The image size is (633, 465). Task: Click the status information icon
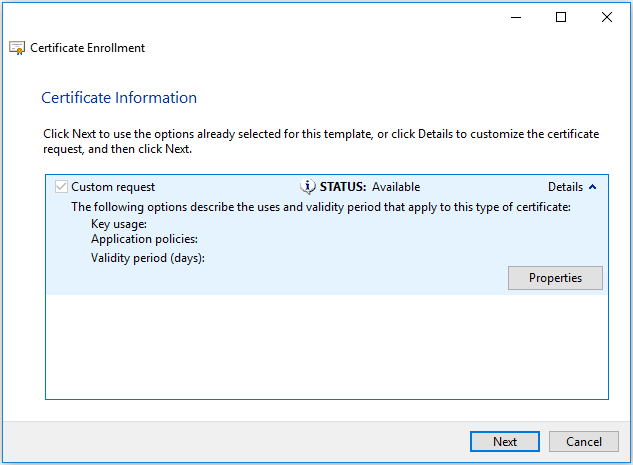point(308,187)
